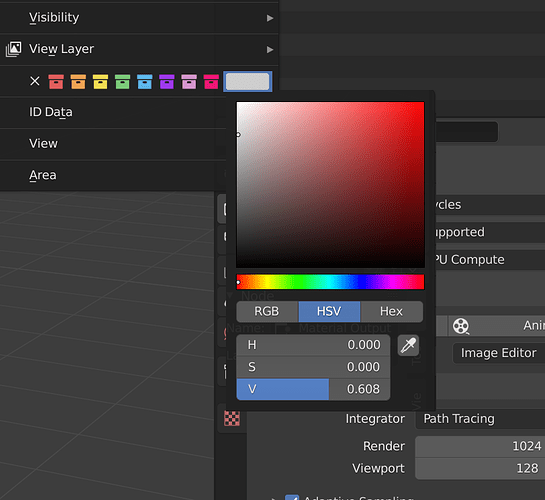Viewport: 545px width, 500px height.
Task: Click the eyedropper color sampler
Action: (x=408, y=345)
